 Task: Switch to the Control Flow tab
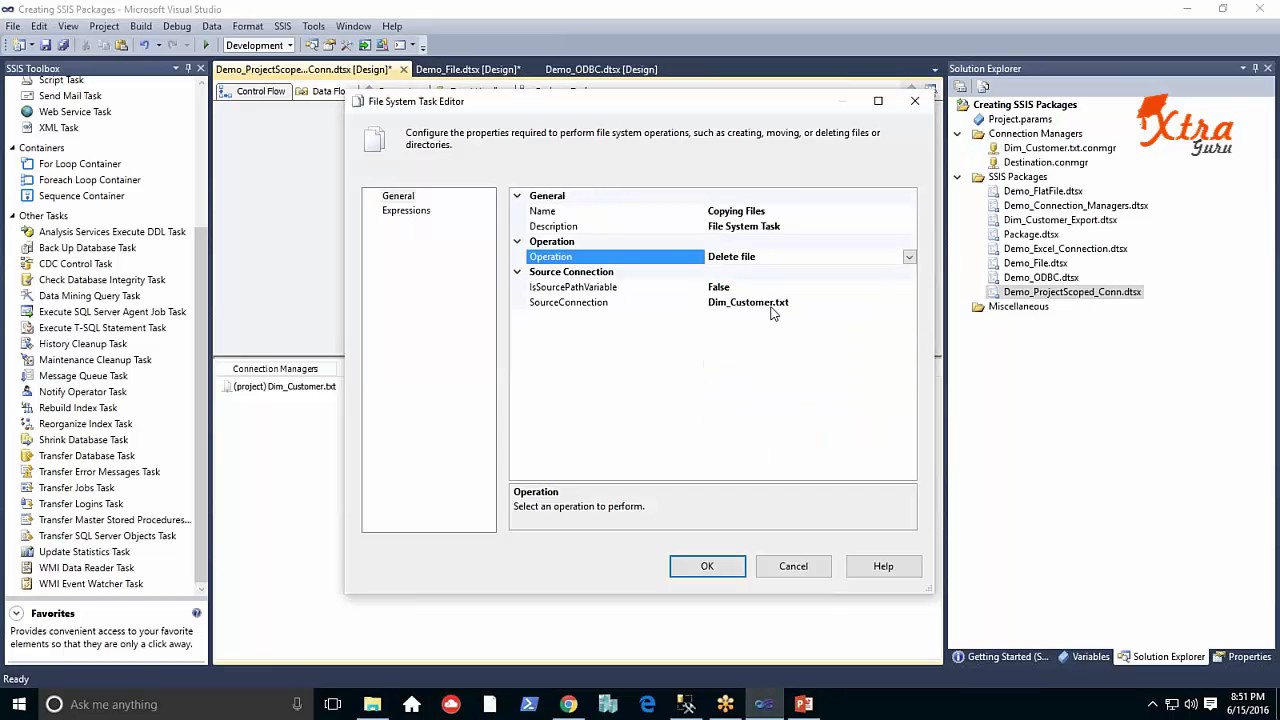tap(254, 91)
